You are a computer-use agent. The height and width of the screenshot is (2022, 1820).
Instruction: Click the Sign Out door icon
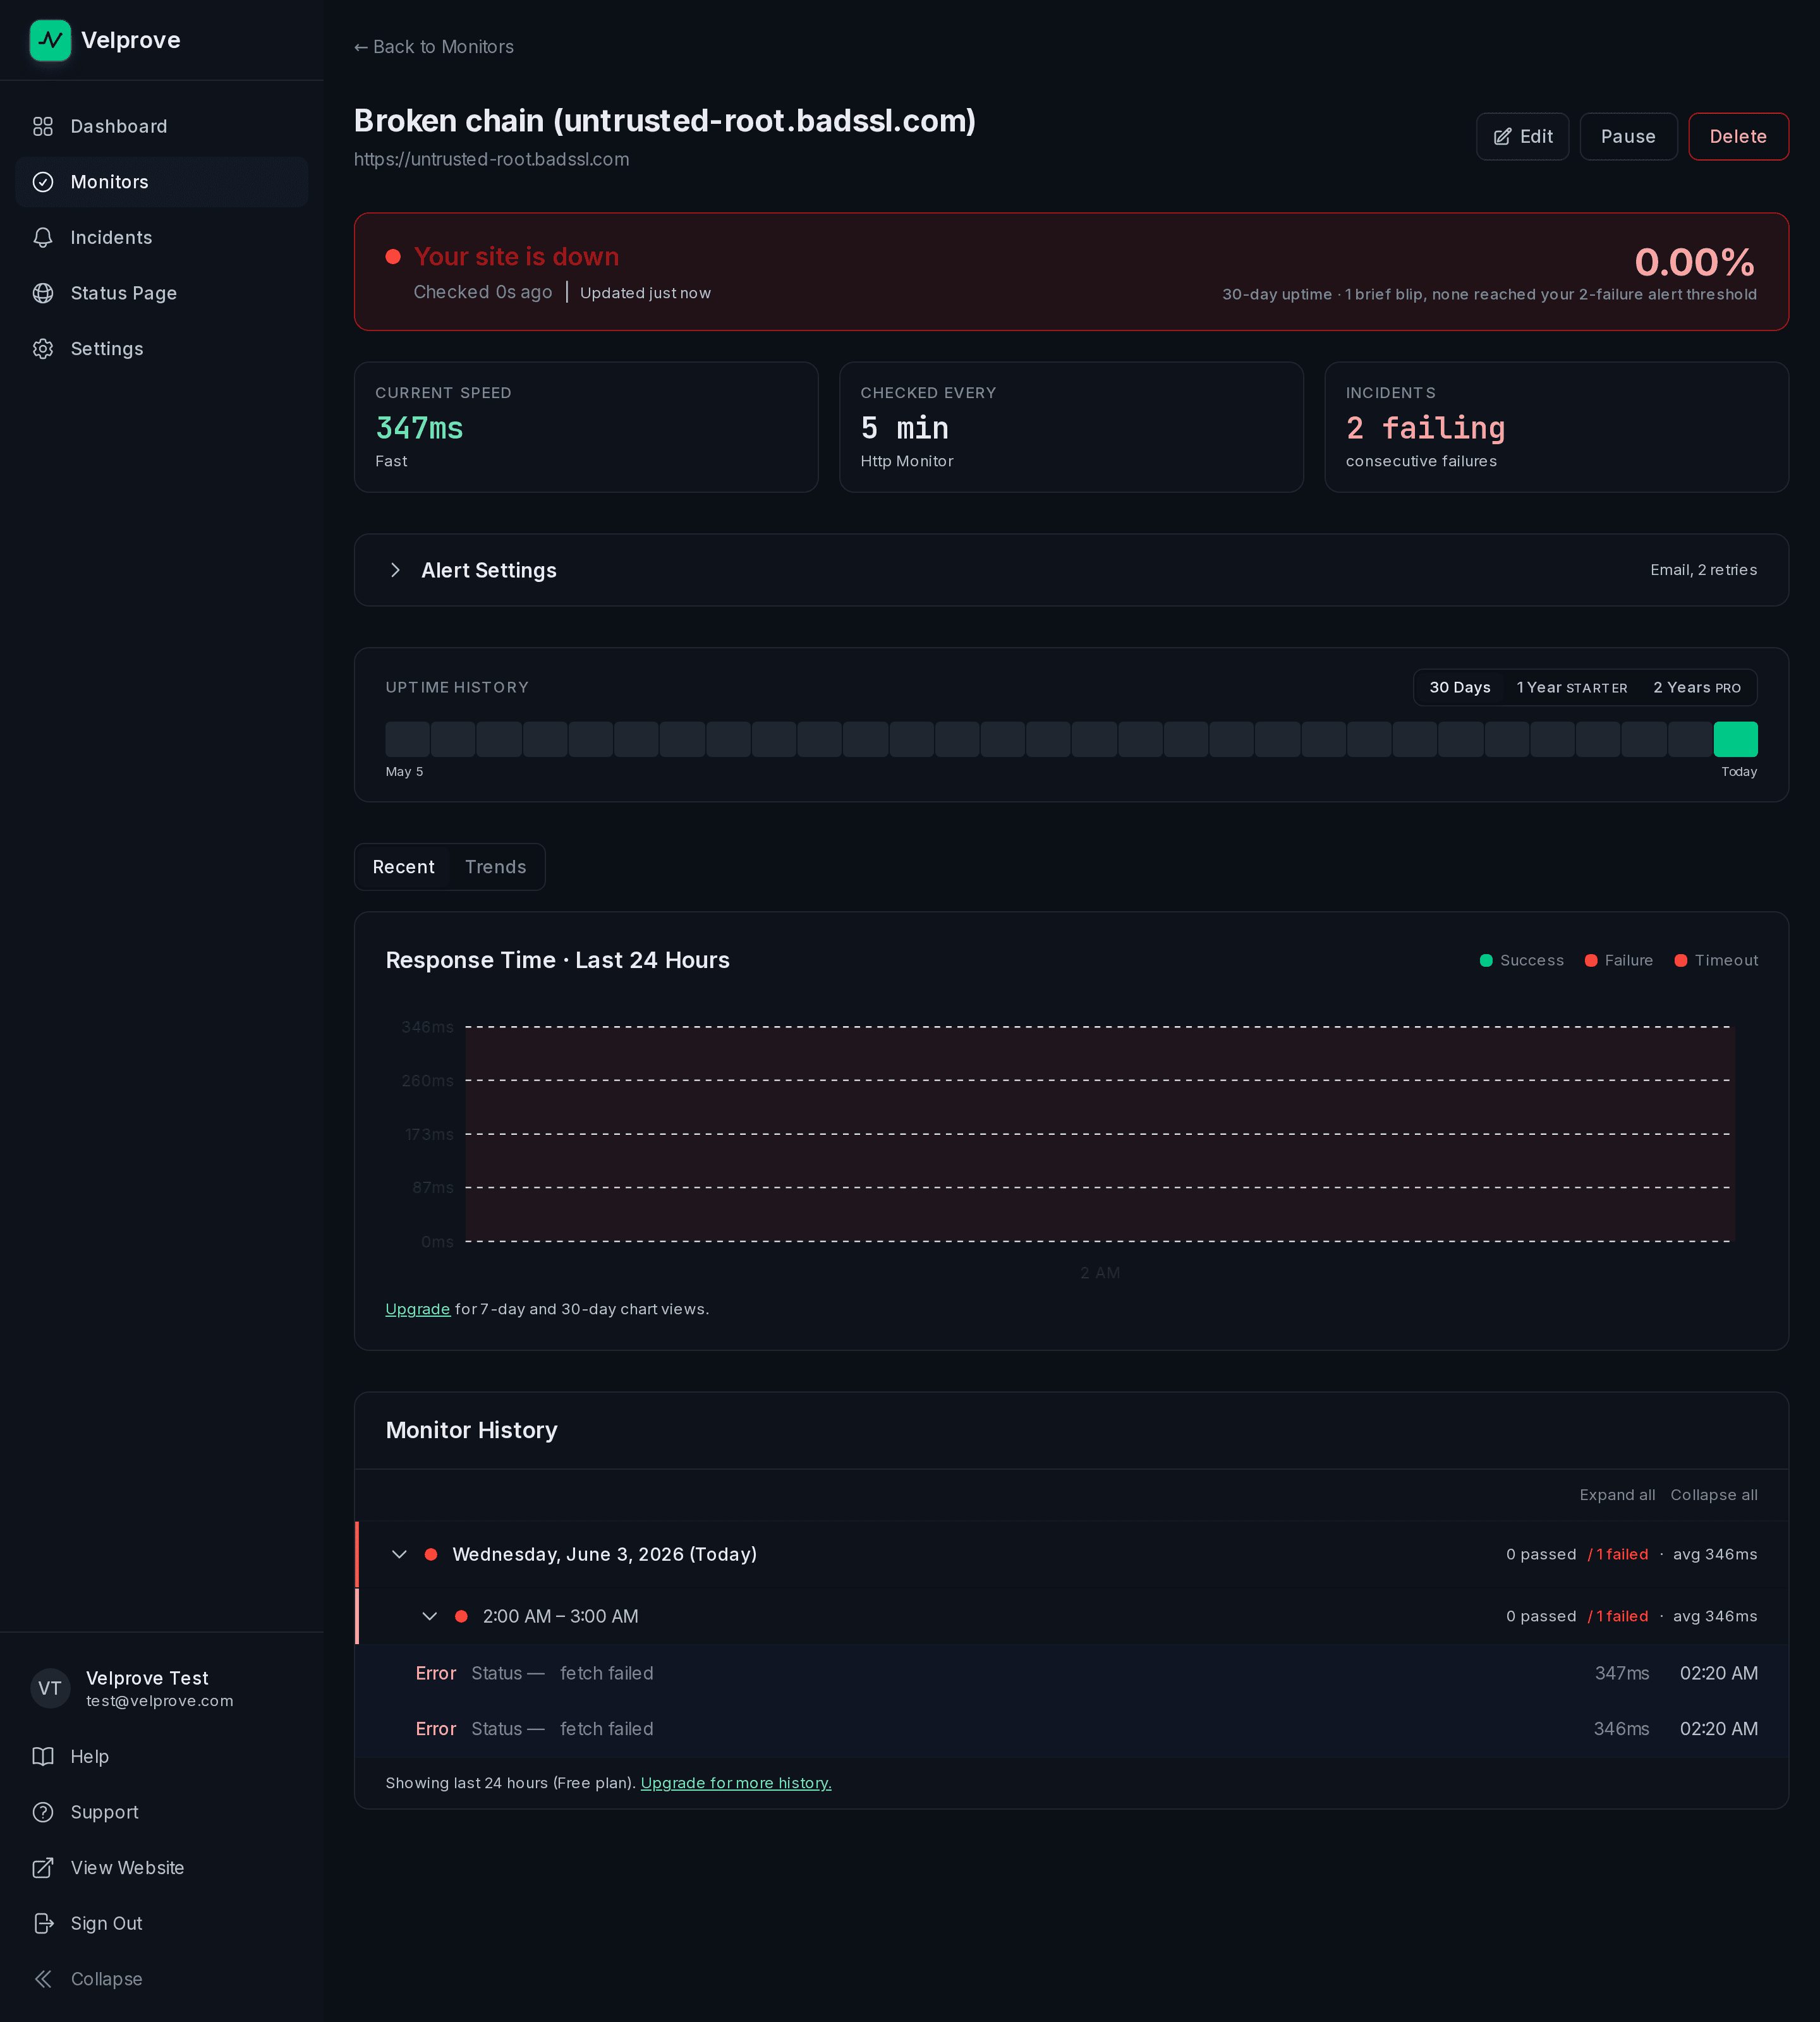coord(43,1923)
